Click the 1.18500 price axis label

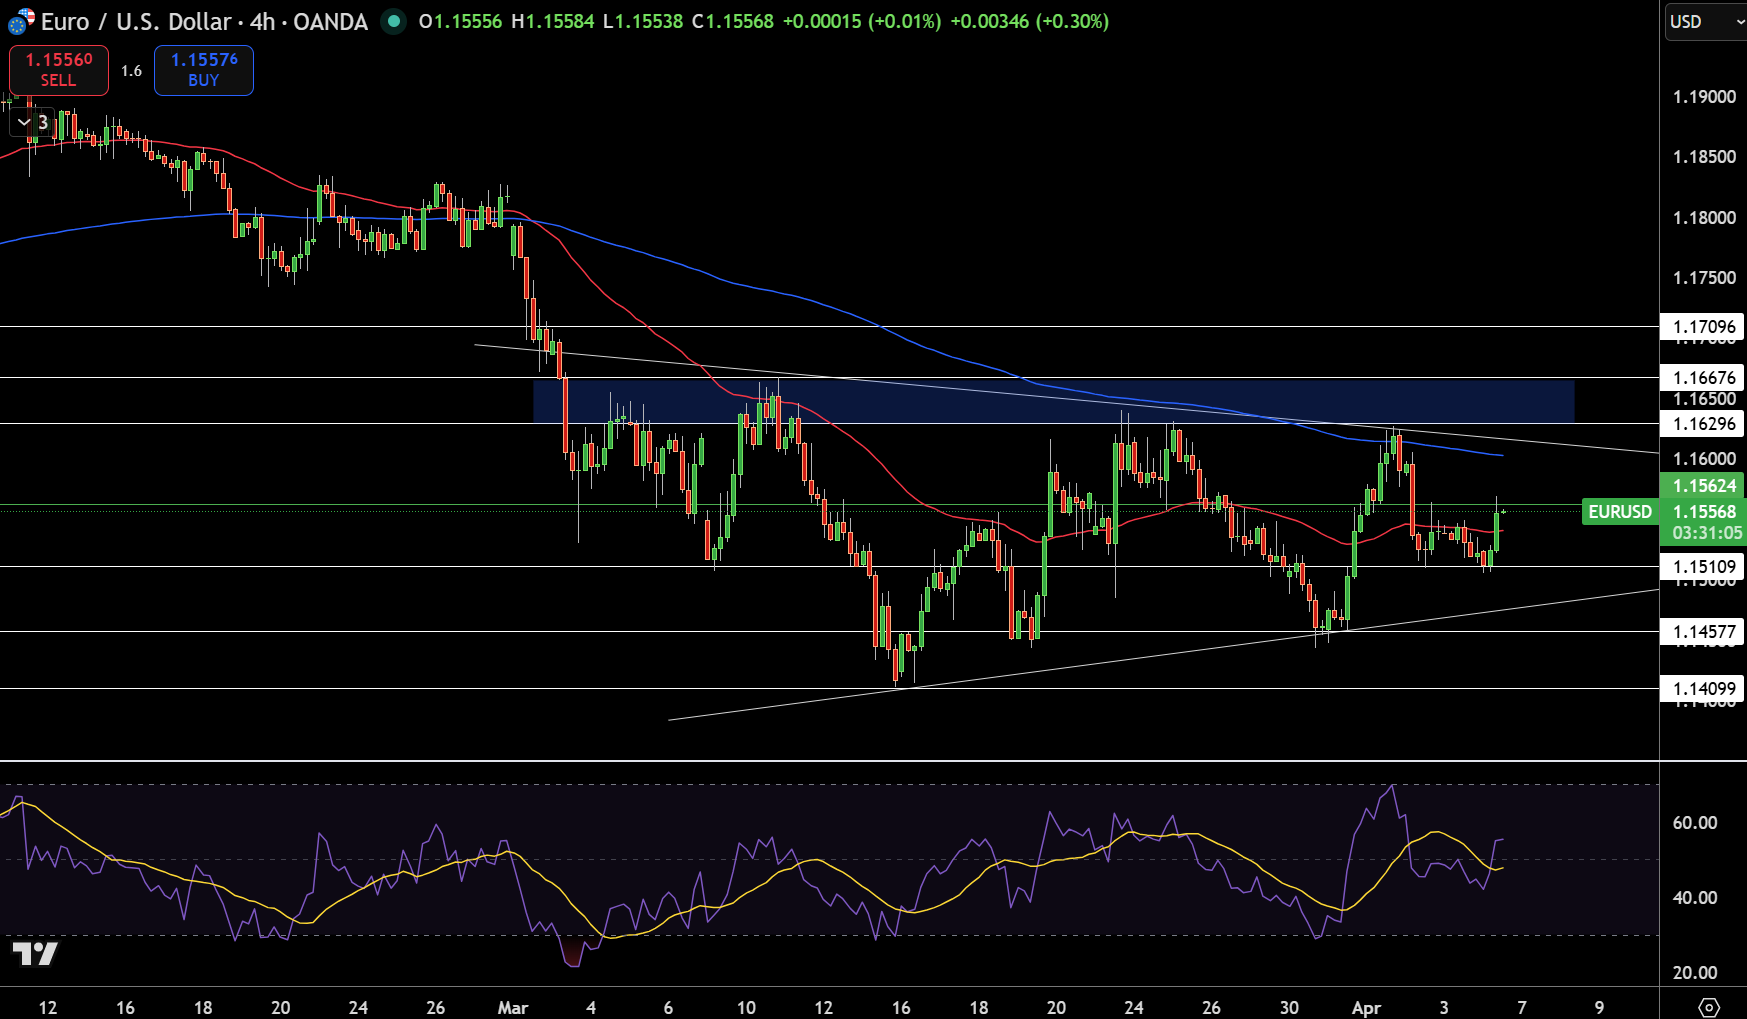click(x=1704, y=157)
